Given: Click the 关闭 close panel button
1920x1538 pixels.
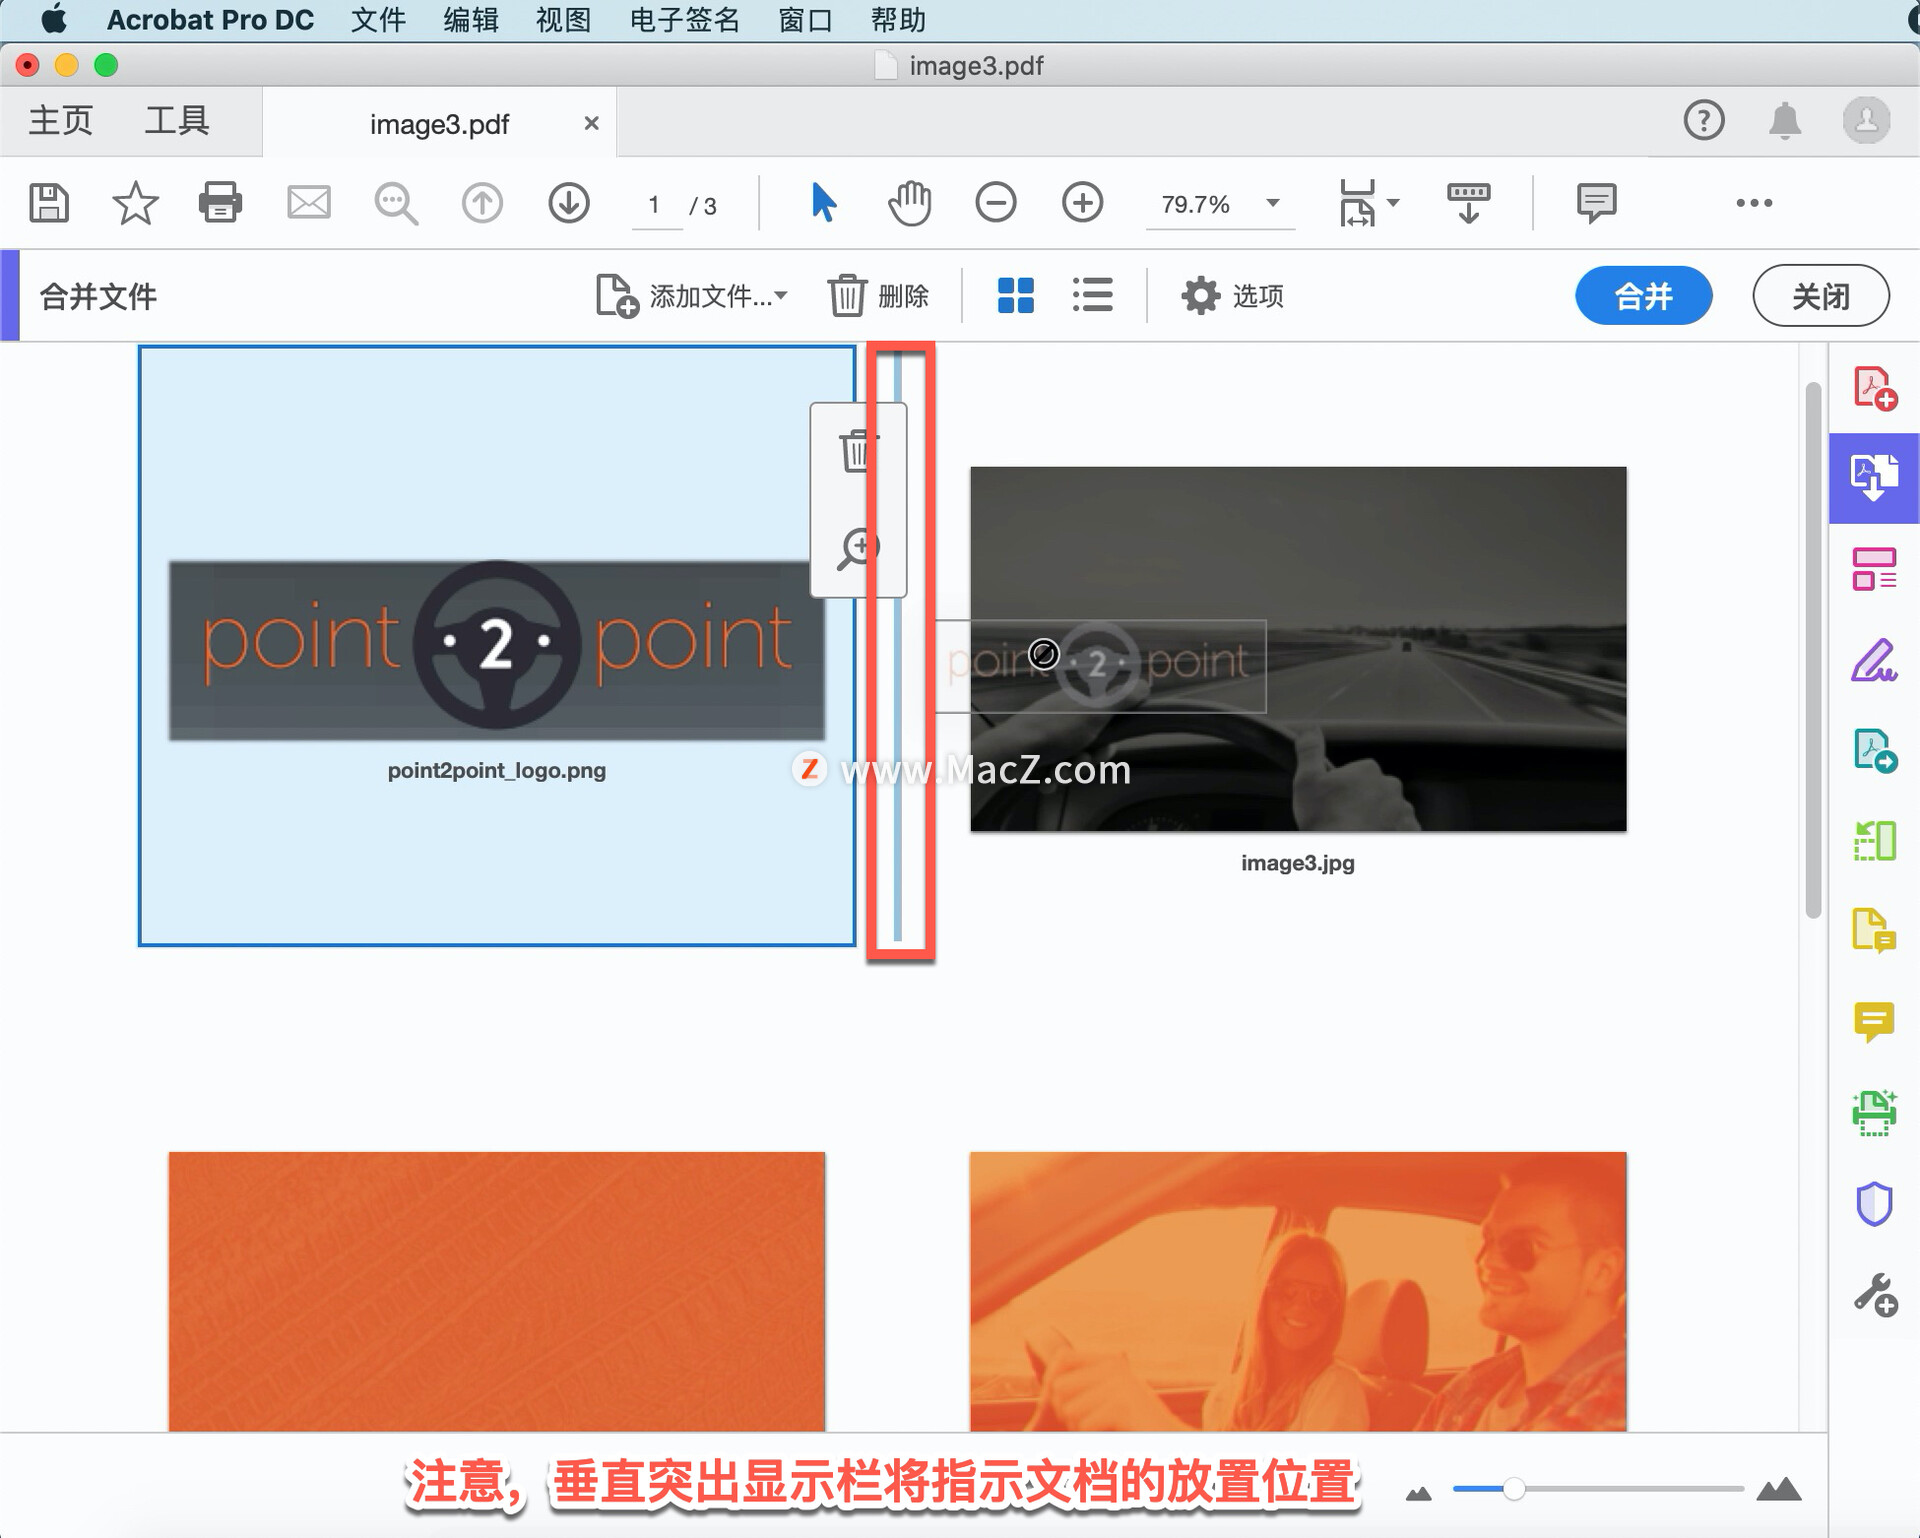Looking at the screenshot, I should (x=1818, y=293).
